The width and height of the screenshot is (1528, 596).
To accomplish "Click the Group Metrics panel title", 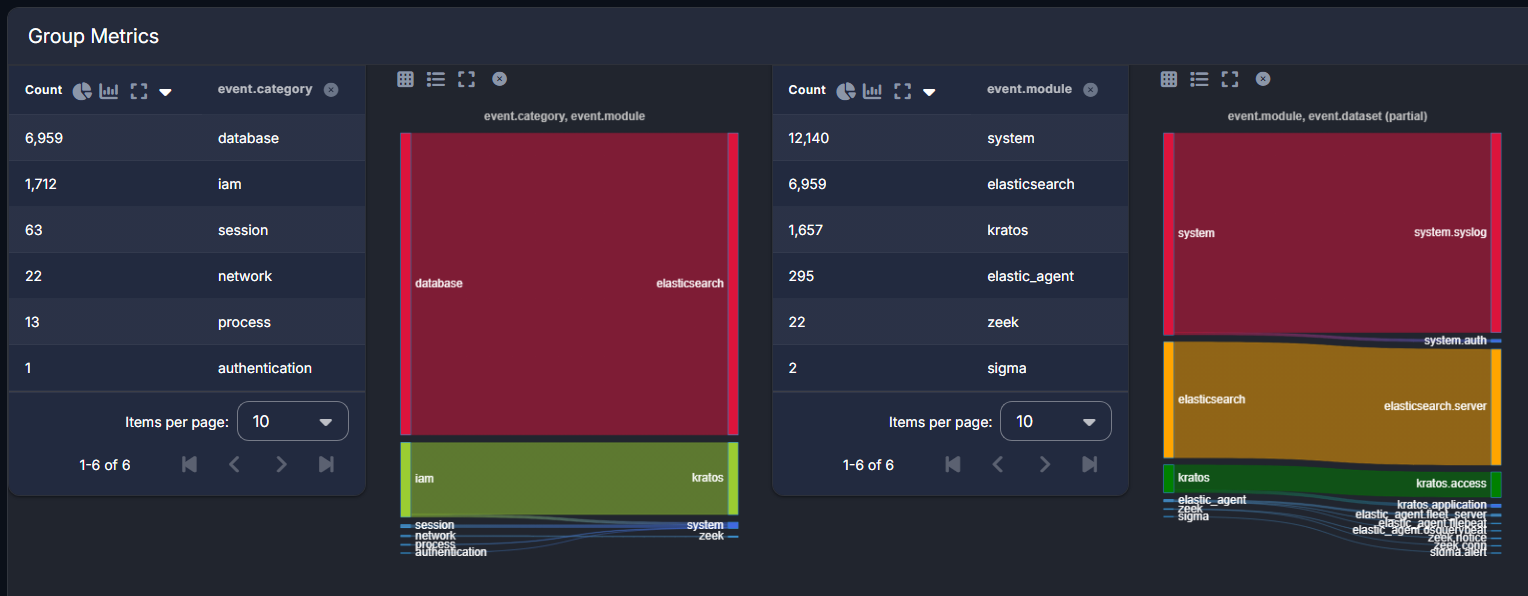I will point(93,36).
